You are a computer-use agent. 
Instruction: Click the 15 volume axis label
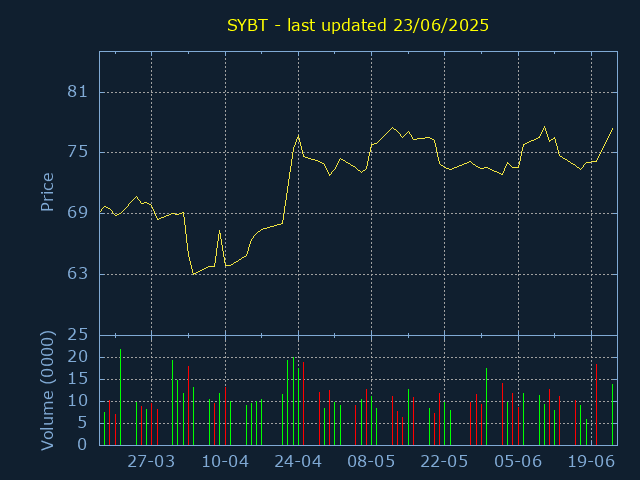click(x=78, y=379)
